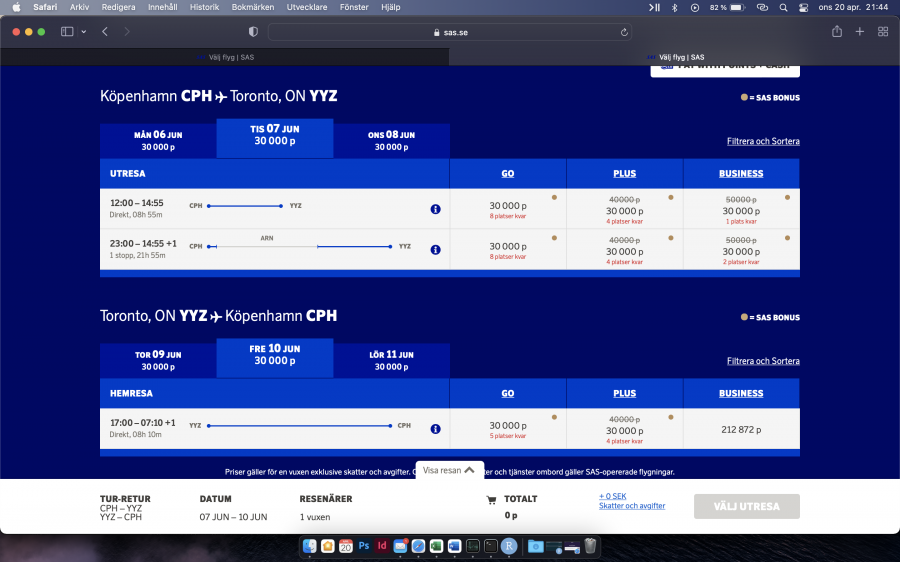Image resolution: width=900 pixels, height=562 pixels.
Task: Open the R app in the Dock
Action: pos(509,546)
